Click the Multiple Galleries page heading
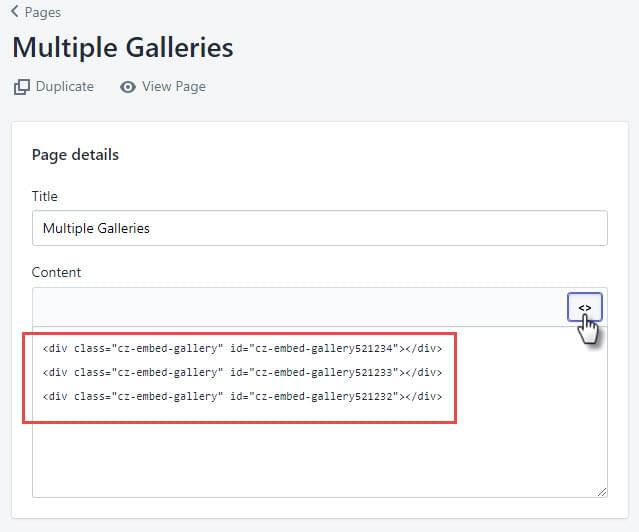639x532 pixels. point(123,48)
